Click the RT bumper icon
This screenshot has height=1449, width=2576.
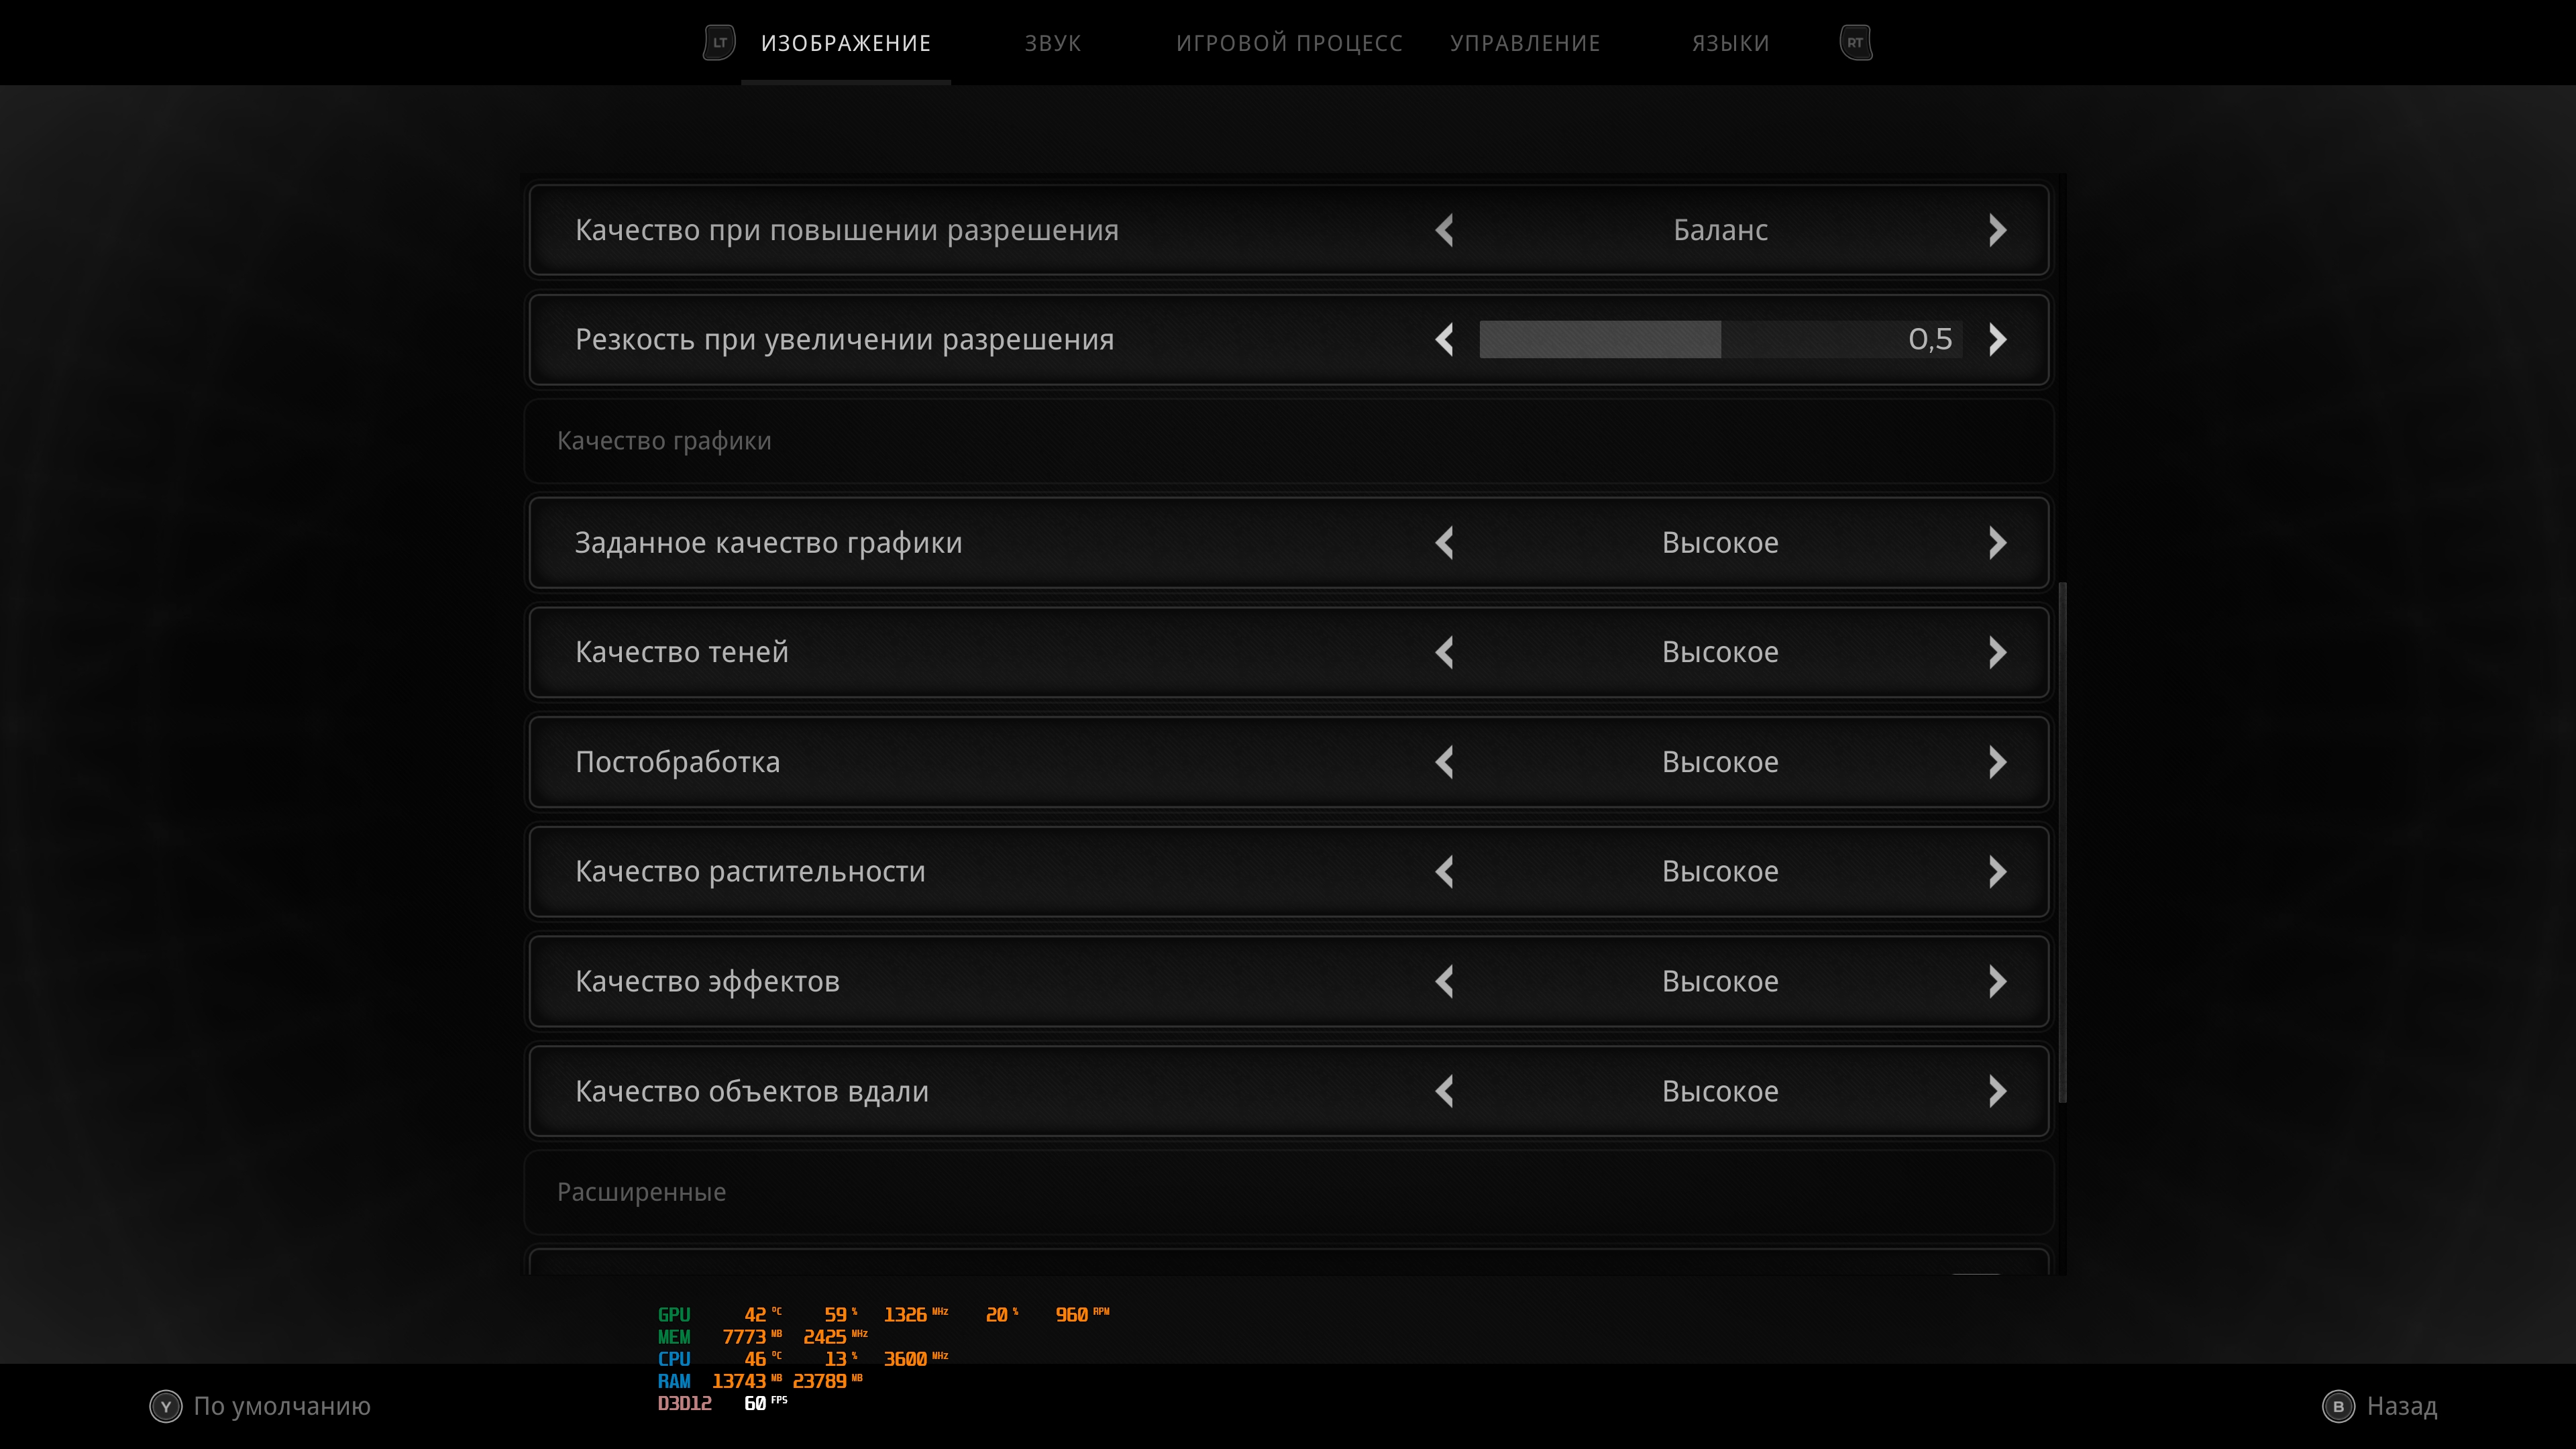(1855, 43)
